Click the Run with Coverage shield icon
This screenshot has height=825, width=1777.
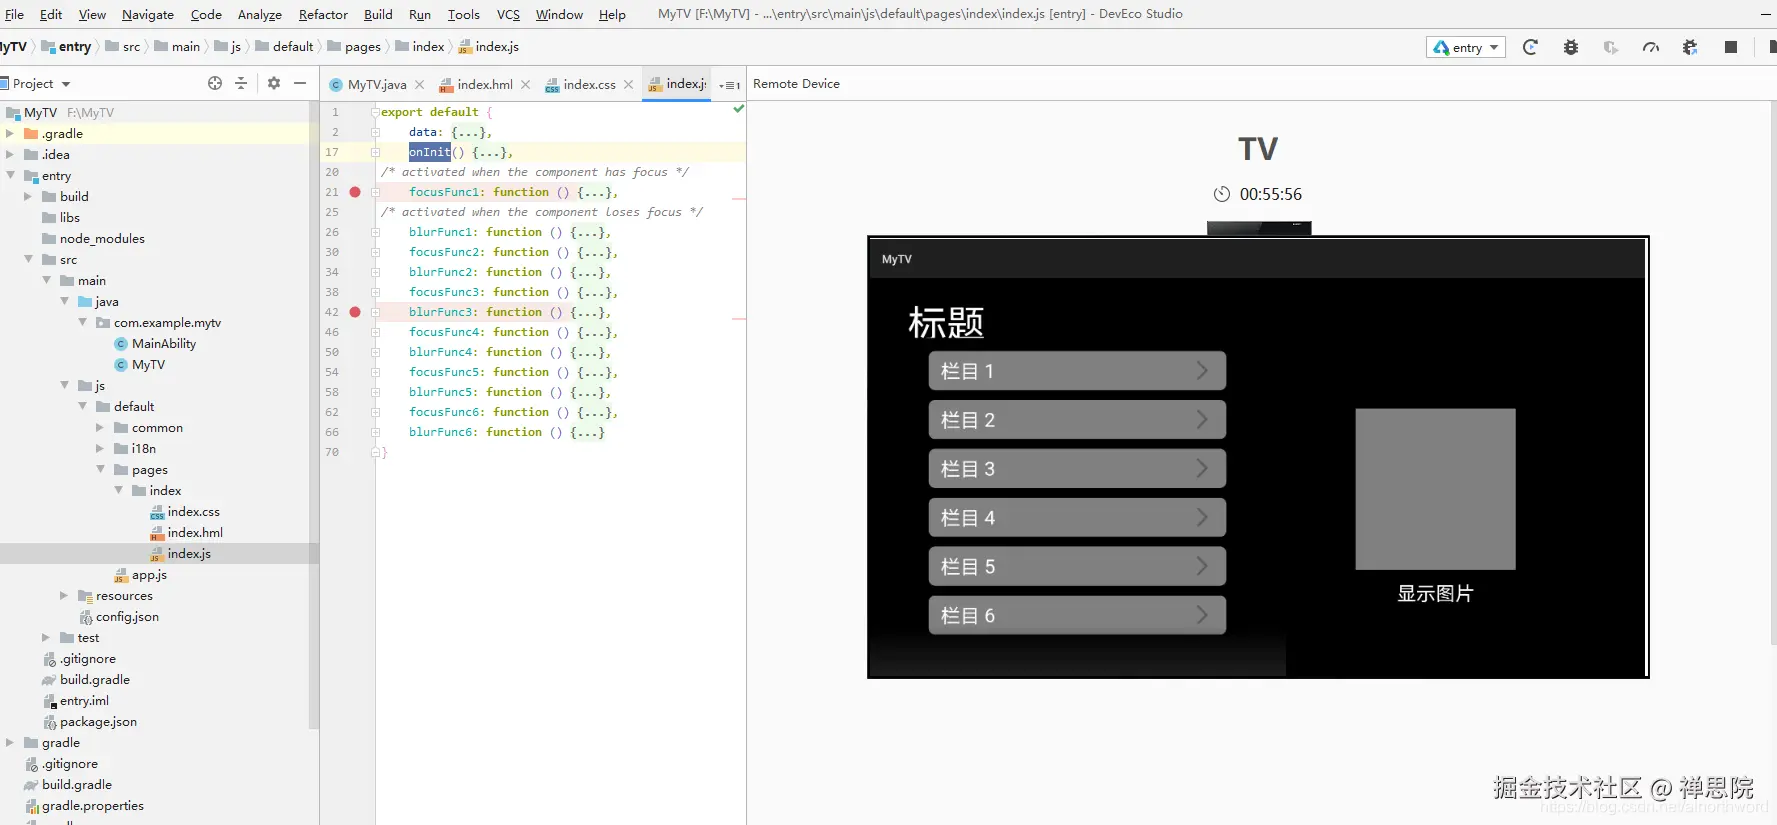pos(1610,47)
